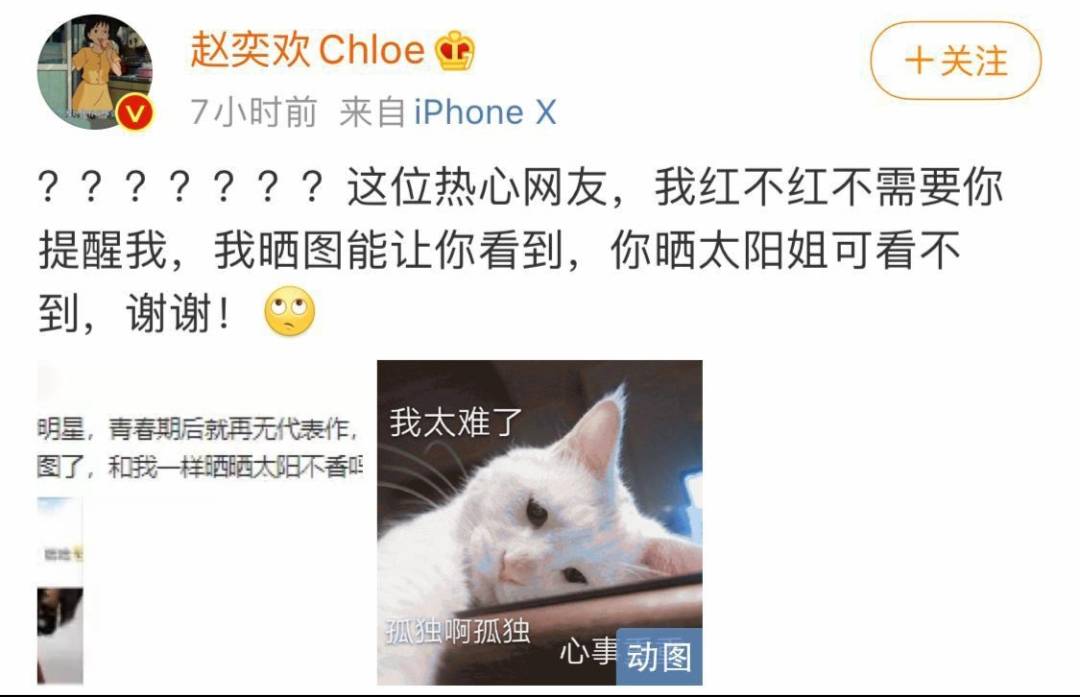Follow the user with +关注 button
This screenshot has height=697, width=1080.
point(956,61)
